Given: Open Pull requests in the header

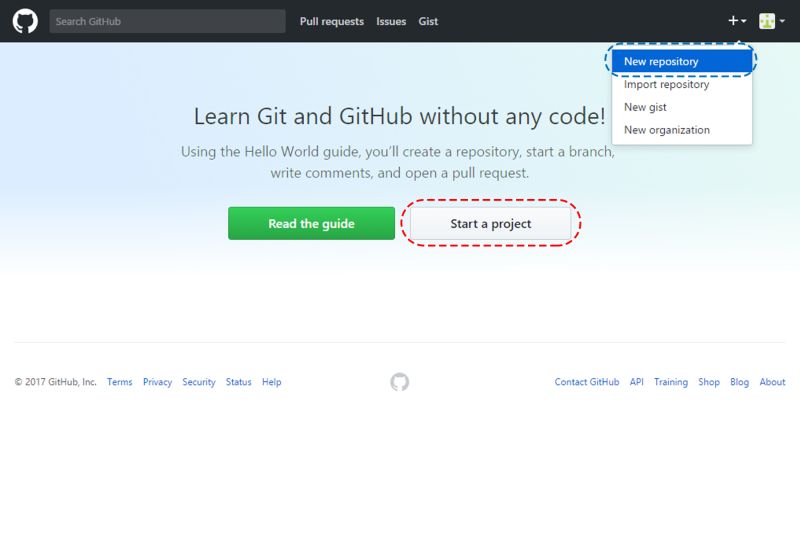Looking at the screenshot, I should (x=332, y=21).
